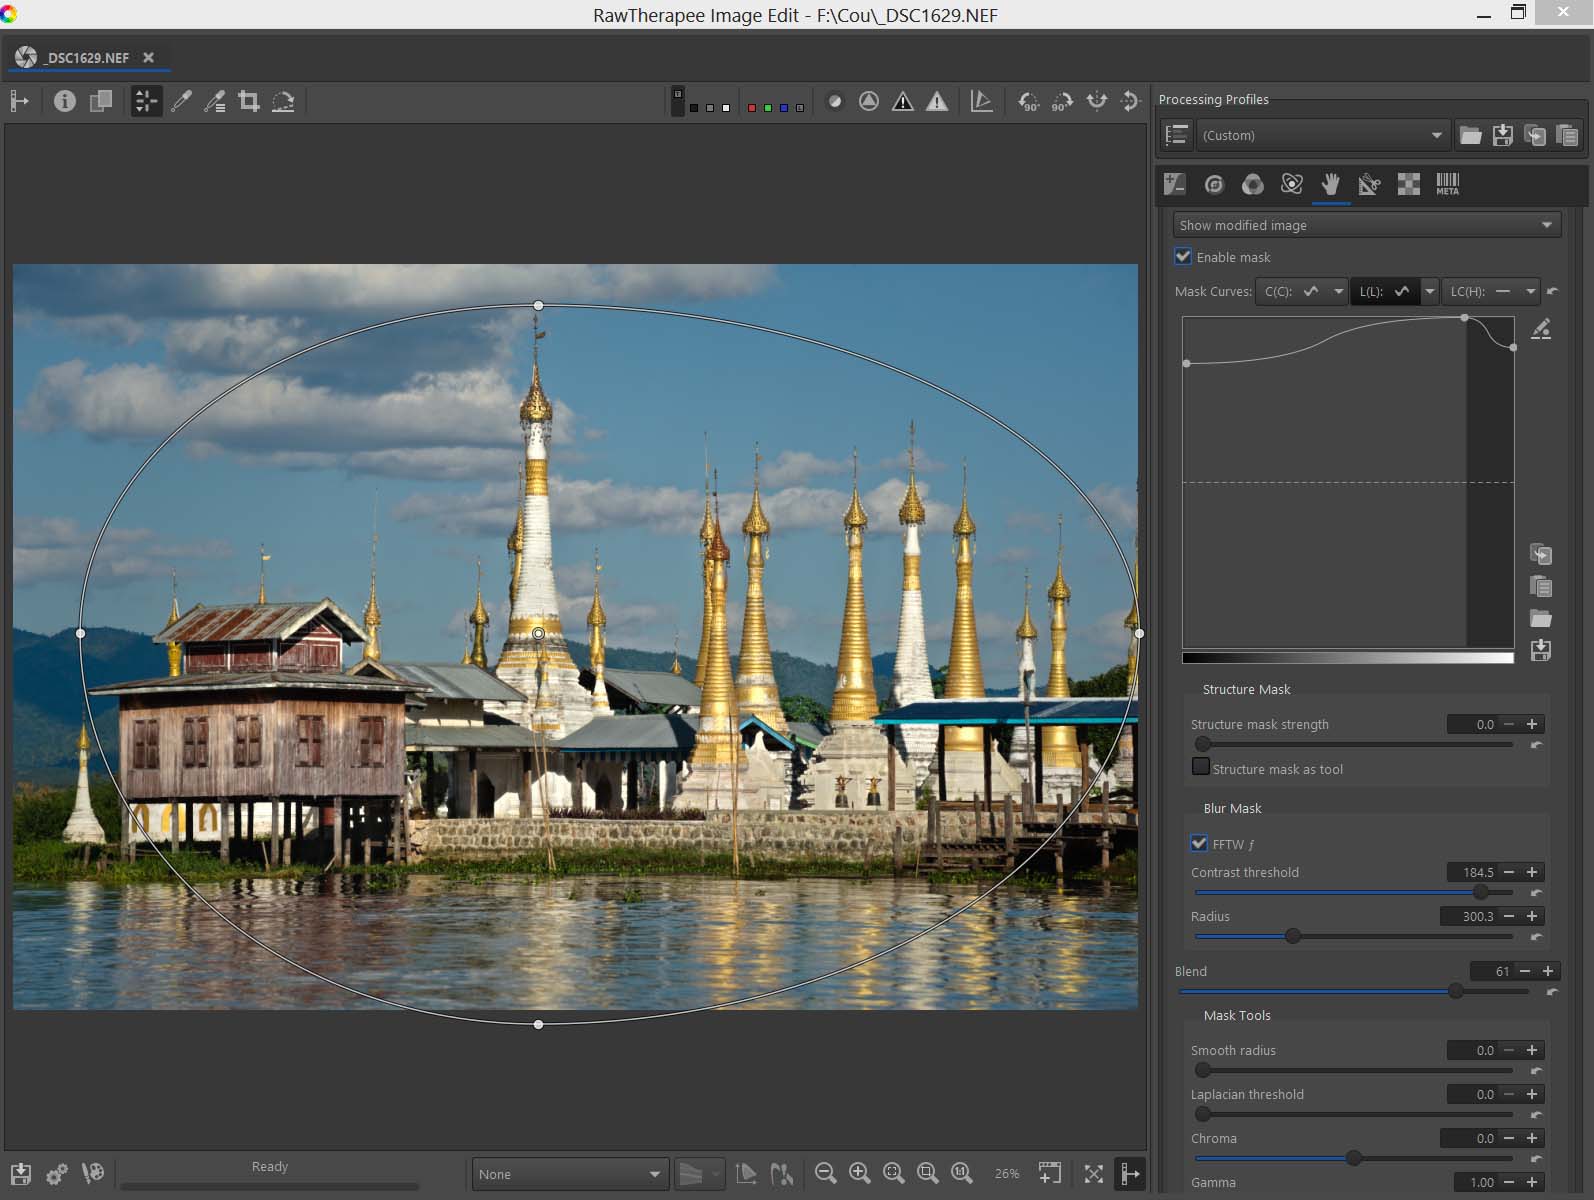The height and width of the screenshot is (1200, 1594).
Task: Flip the image horizontally
Action: [x=1097, y=101]
